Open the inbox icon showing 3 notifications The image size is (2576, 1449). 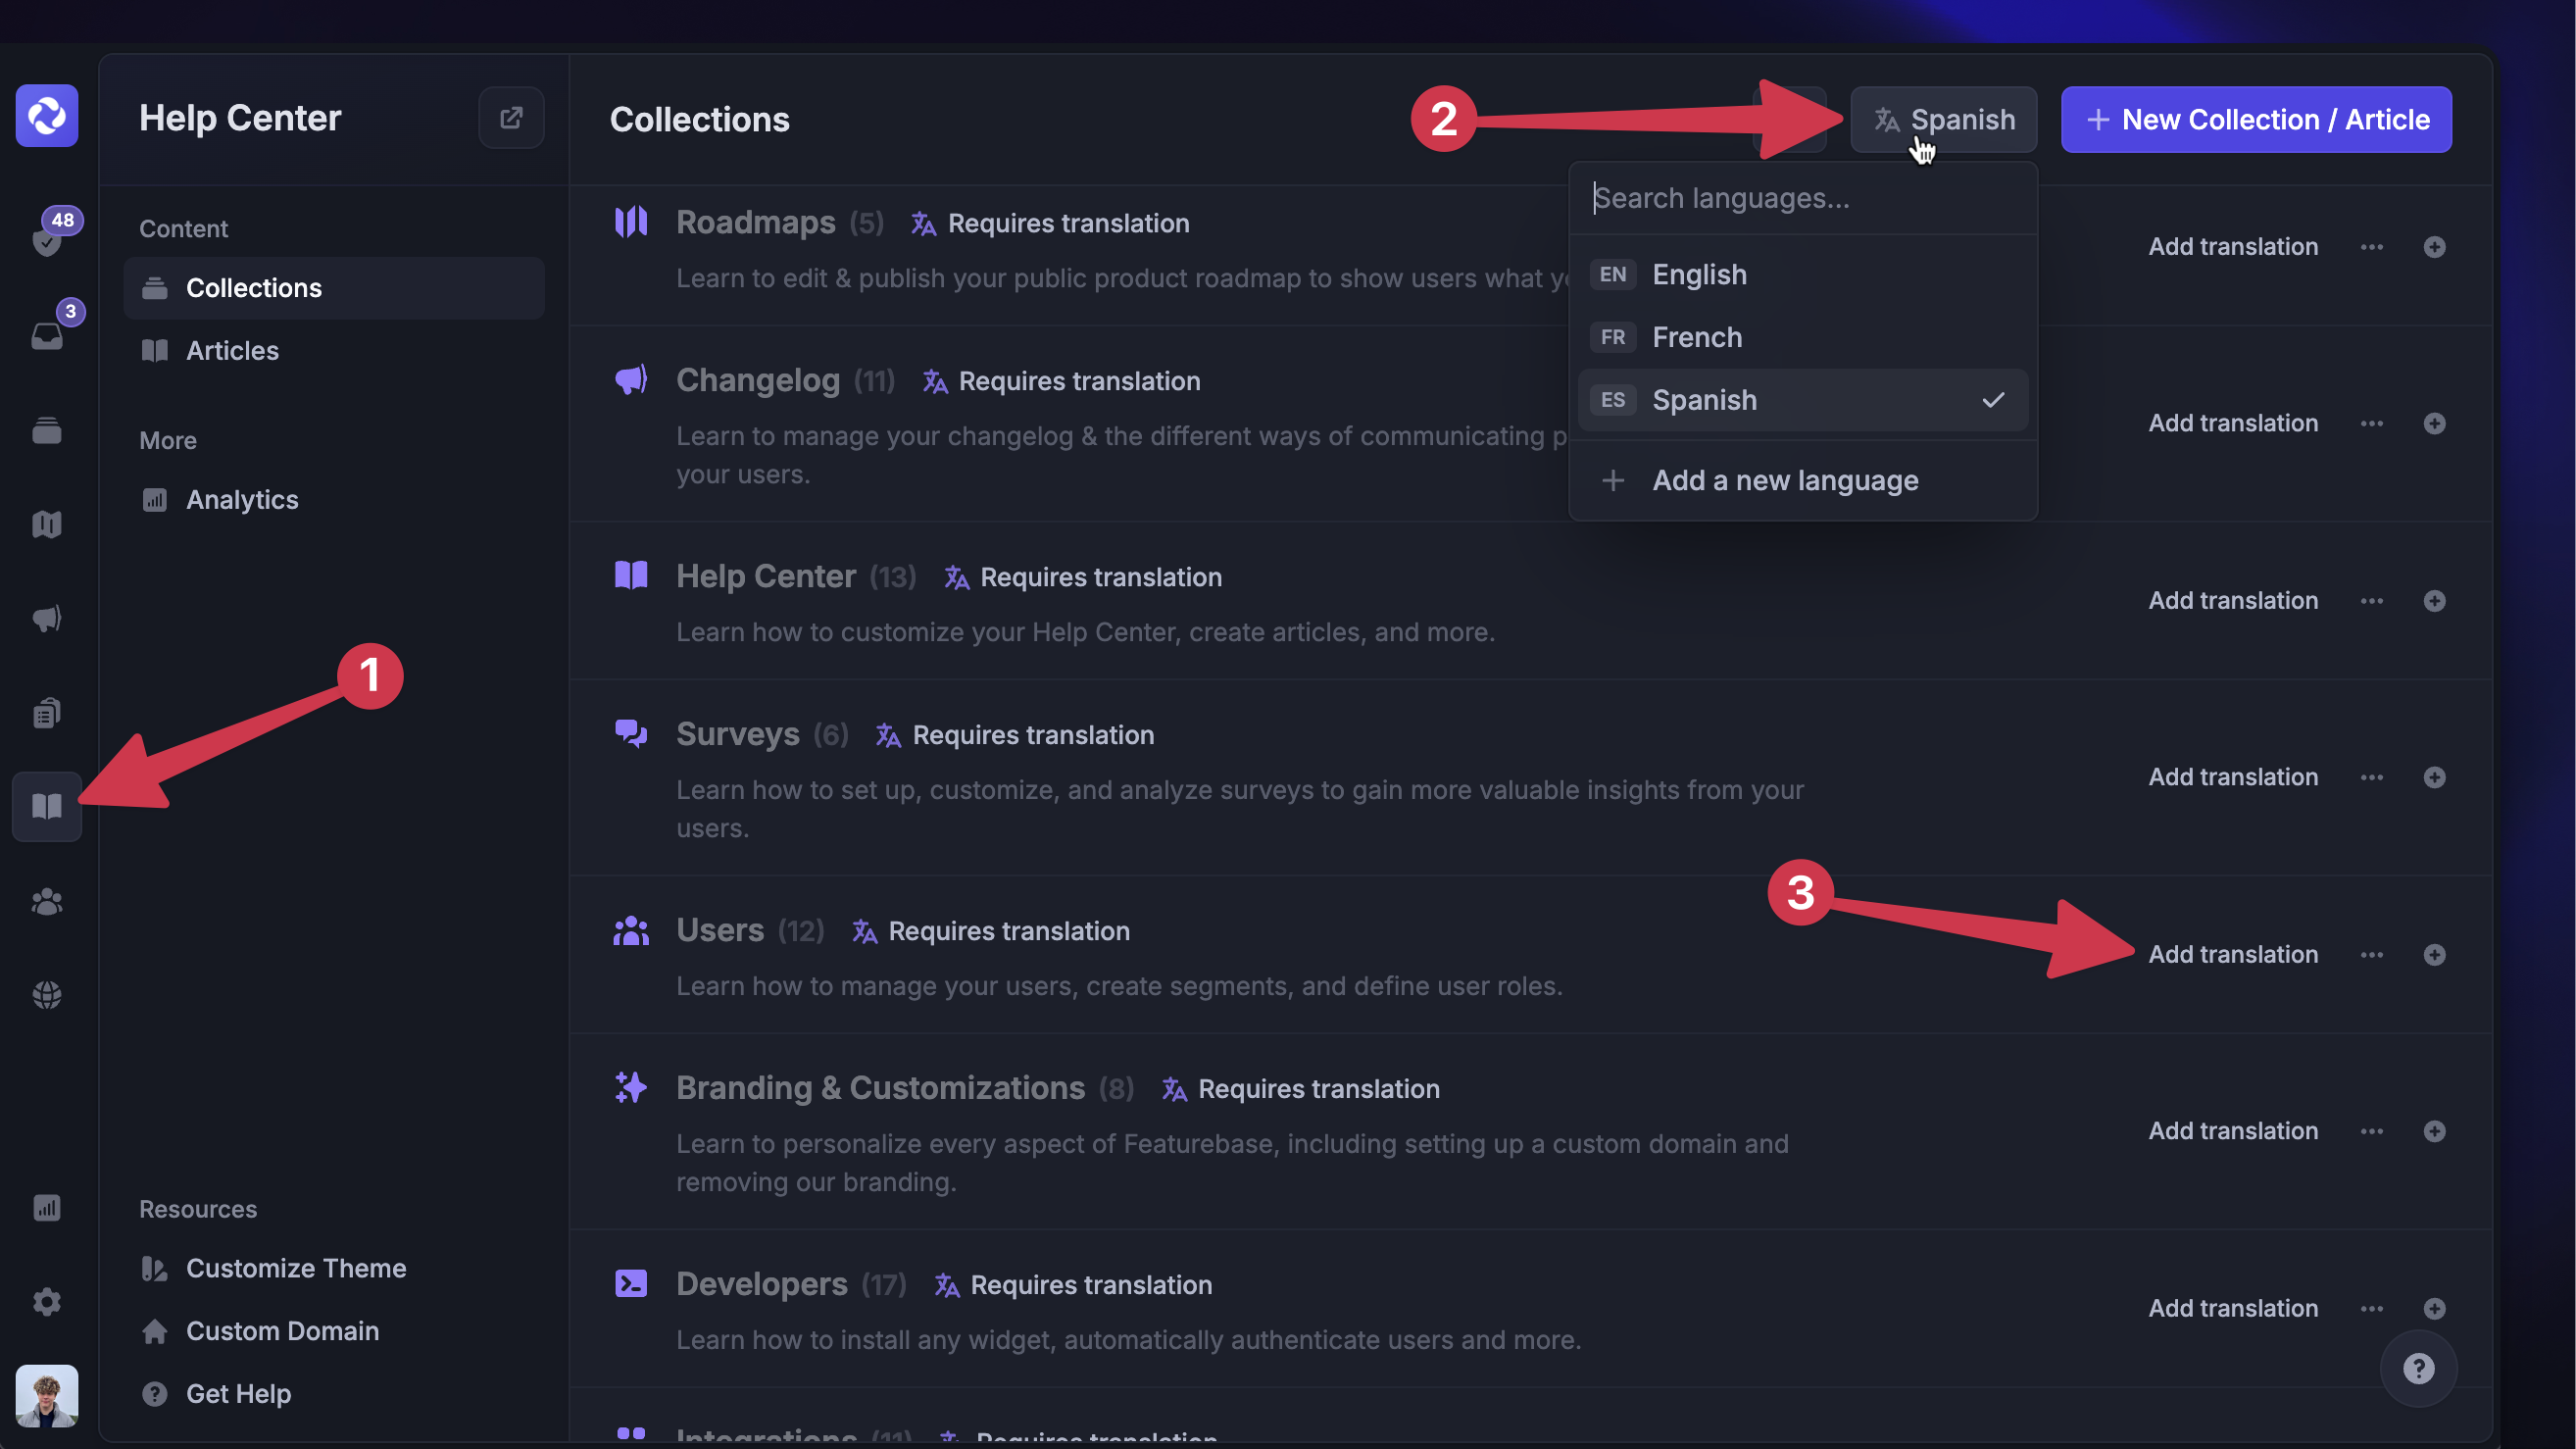click(47, 335)
